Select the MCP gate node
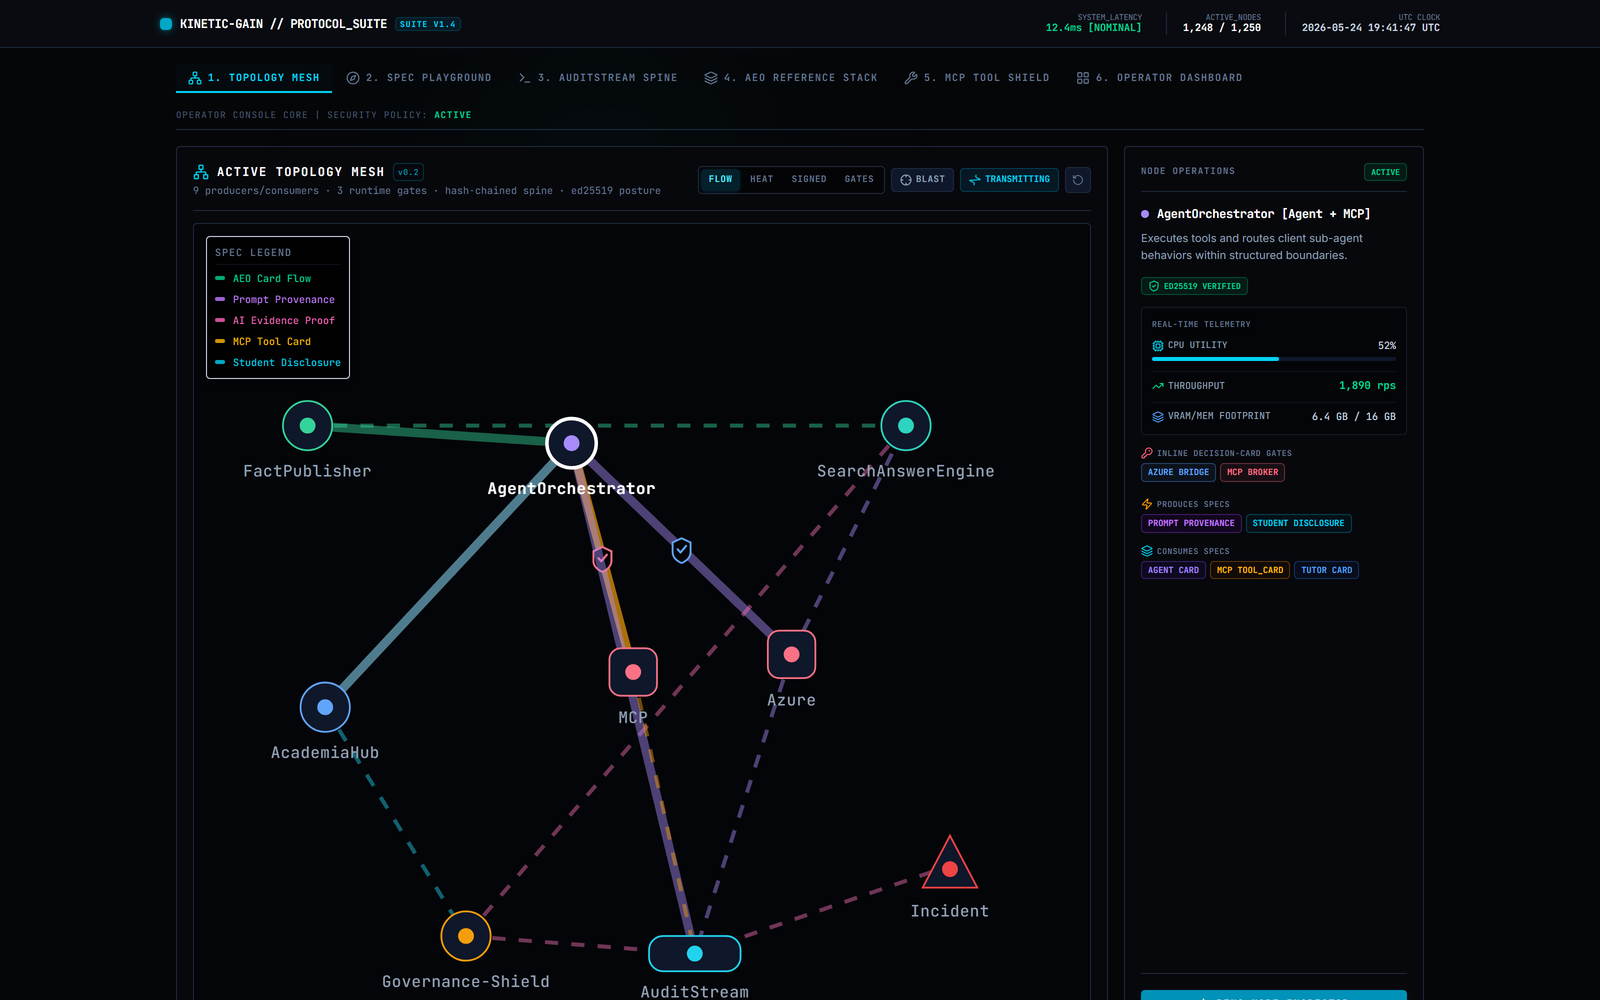This screenshot has width=1600, height=1000. (633, 672)
